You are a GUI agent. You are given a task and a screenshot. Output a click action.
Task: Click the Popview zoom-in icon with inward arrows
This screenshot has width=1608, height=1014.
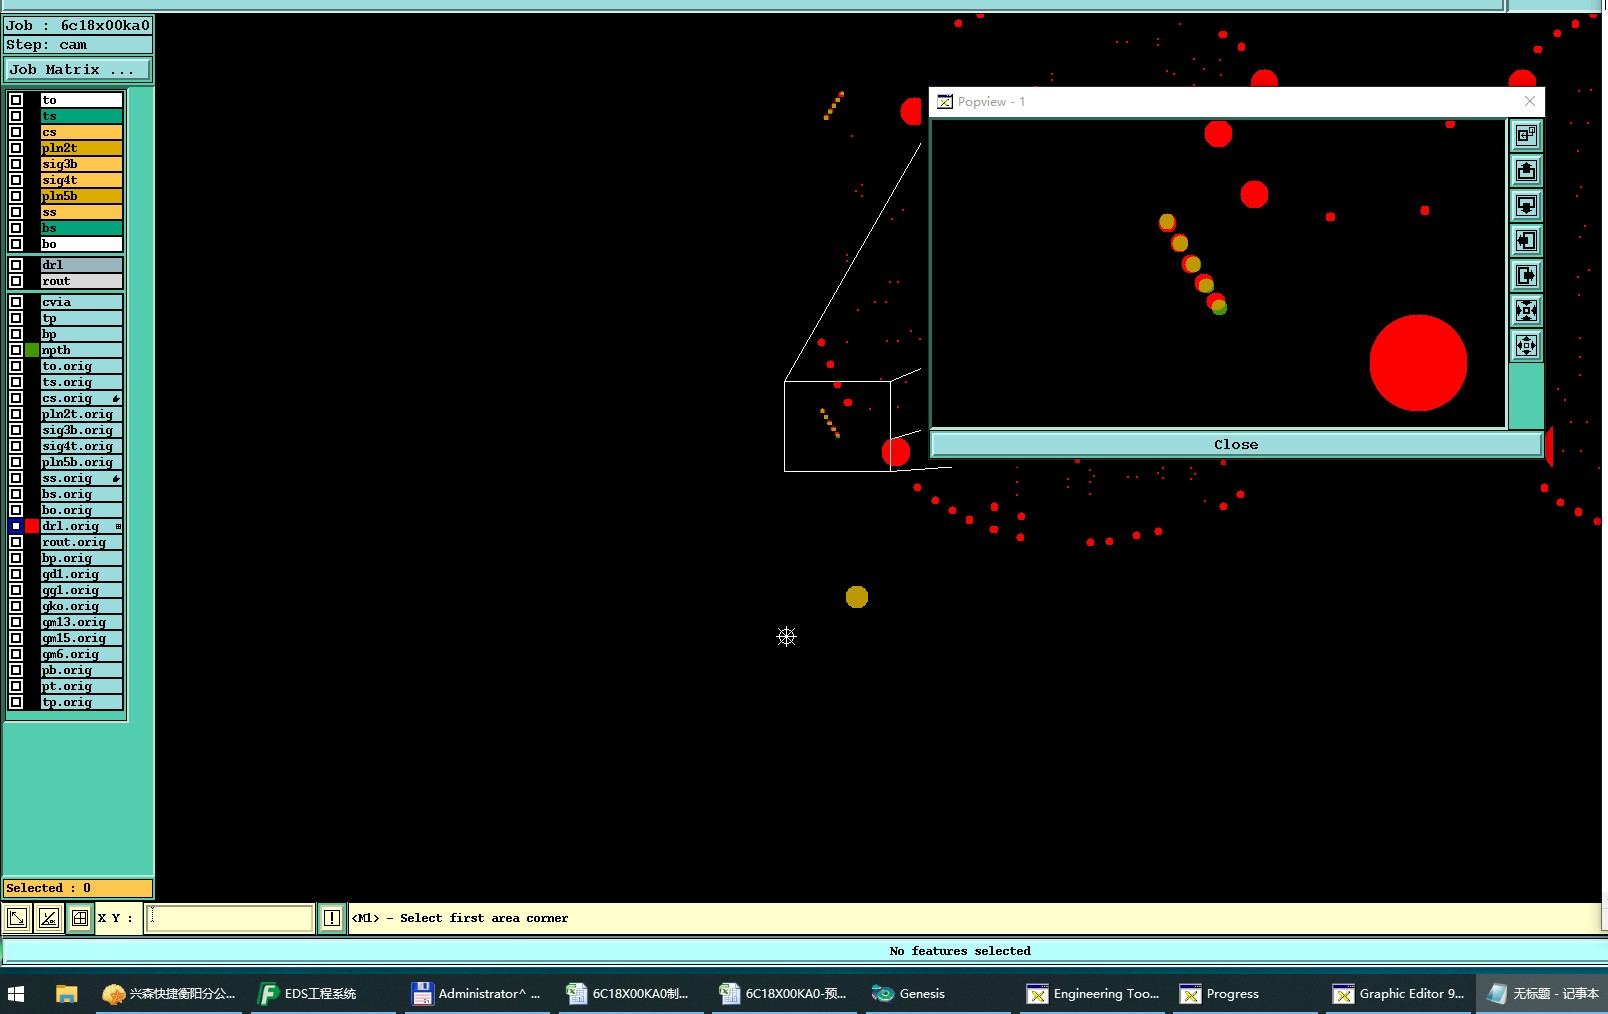[1526, 311]
